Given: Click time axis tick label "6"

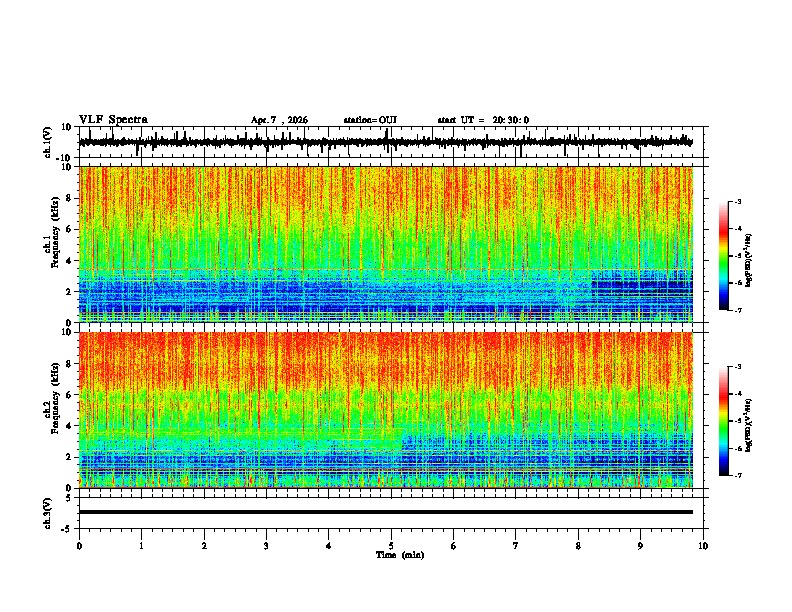Looking at the screenshot, I should tap(454, 546).
